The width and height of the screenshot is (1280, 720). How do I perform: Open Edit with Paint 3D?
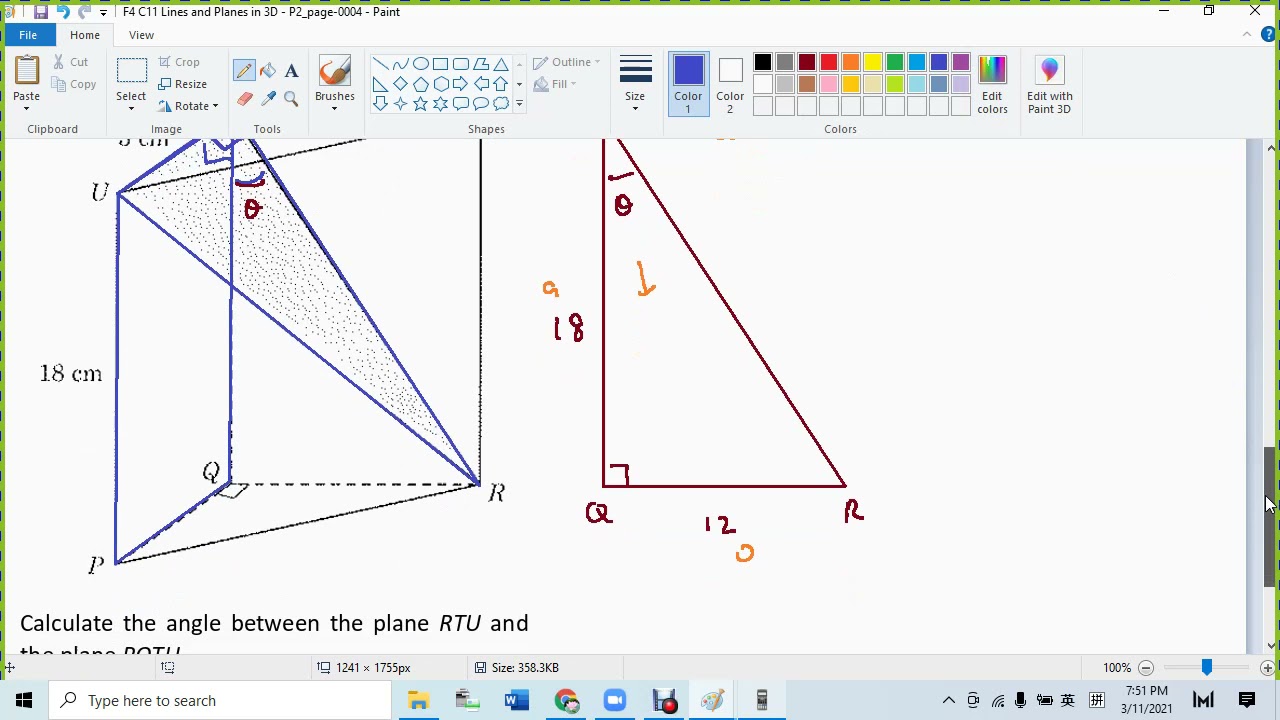1049,85
